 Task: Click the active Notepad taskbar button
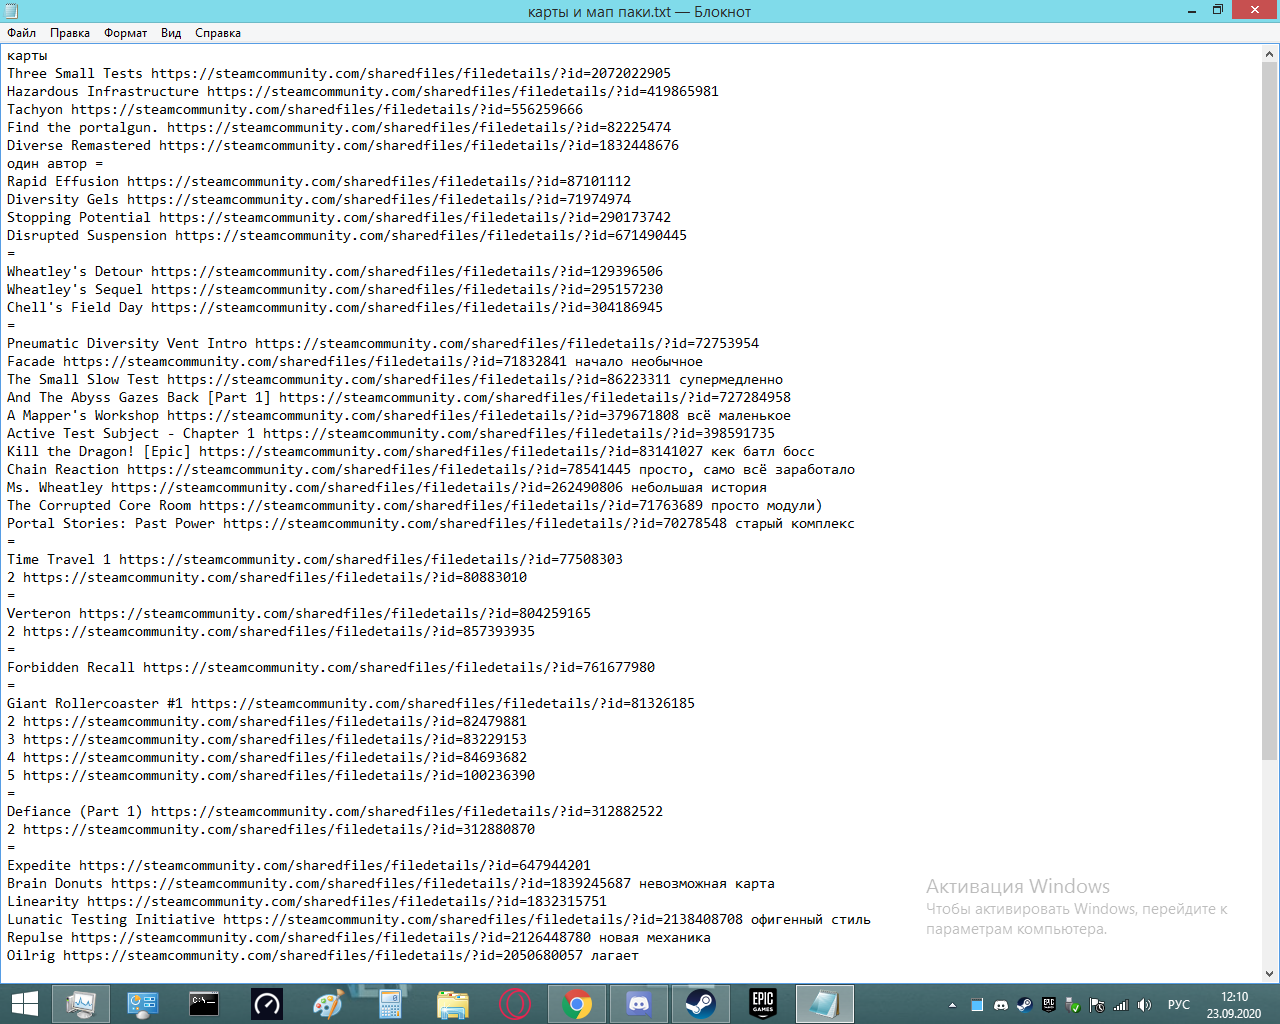(x=825, y=1004)
